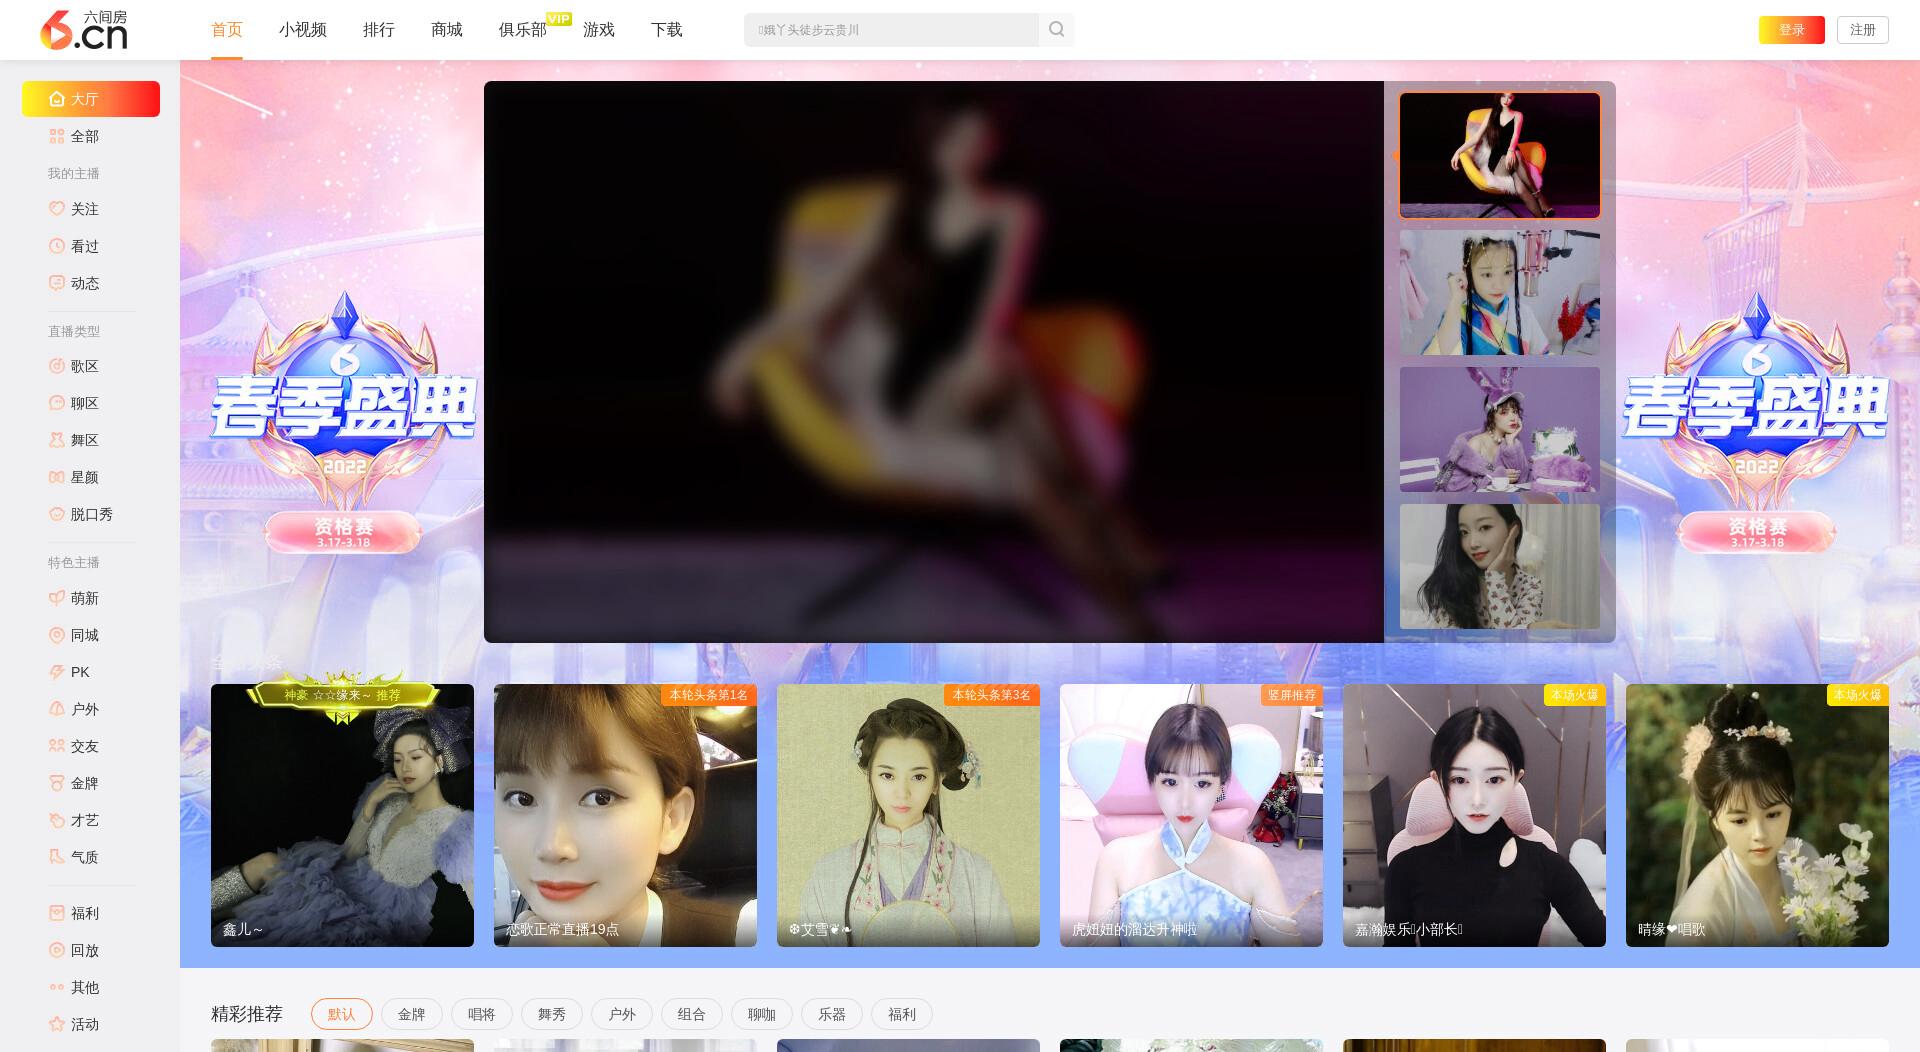Select the second side thumbnail with colorful outfit
The height and width of the screenshot is (1052, 1920).
click(1500, 292)
